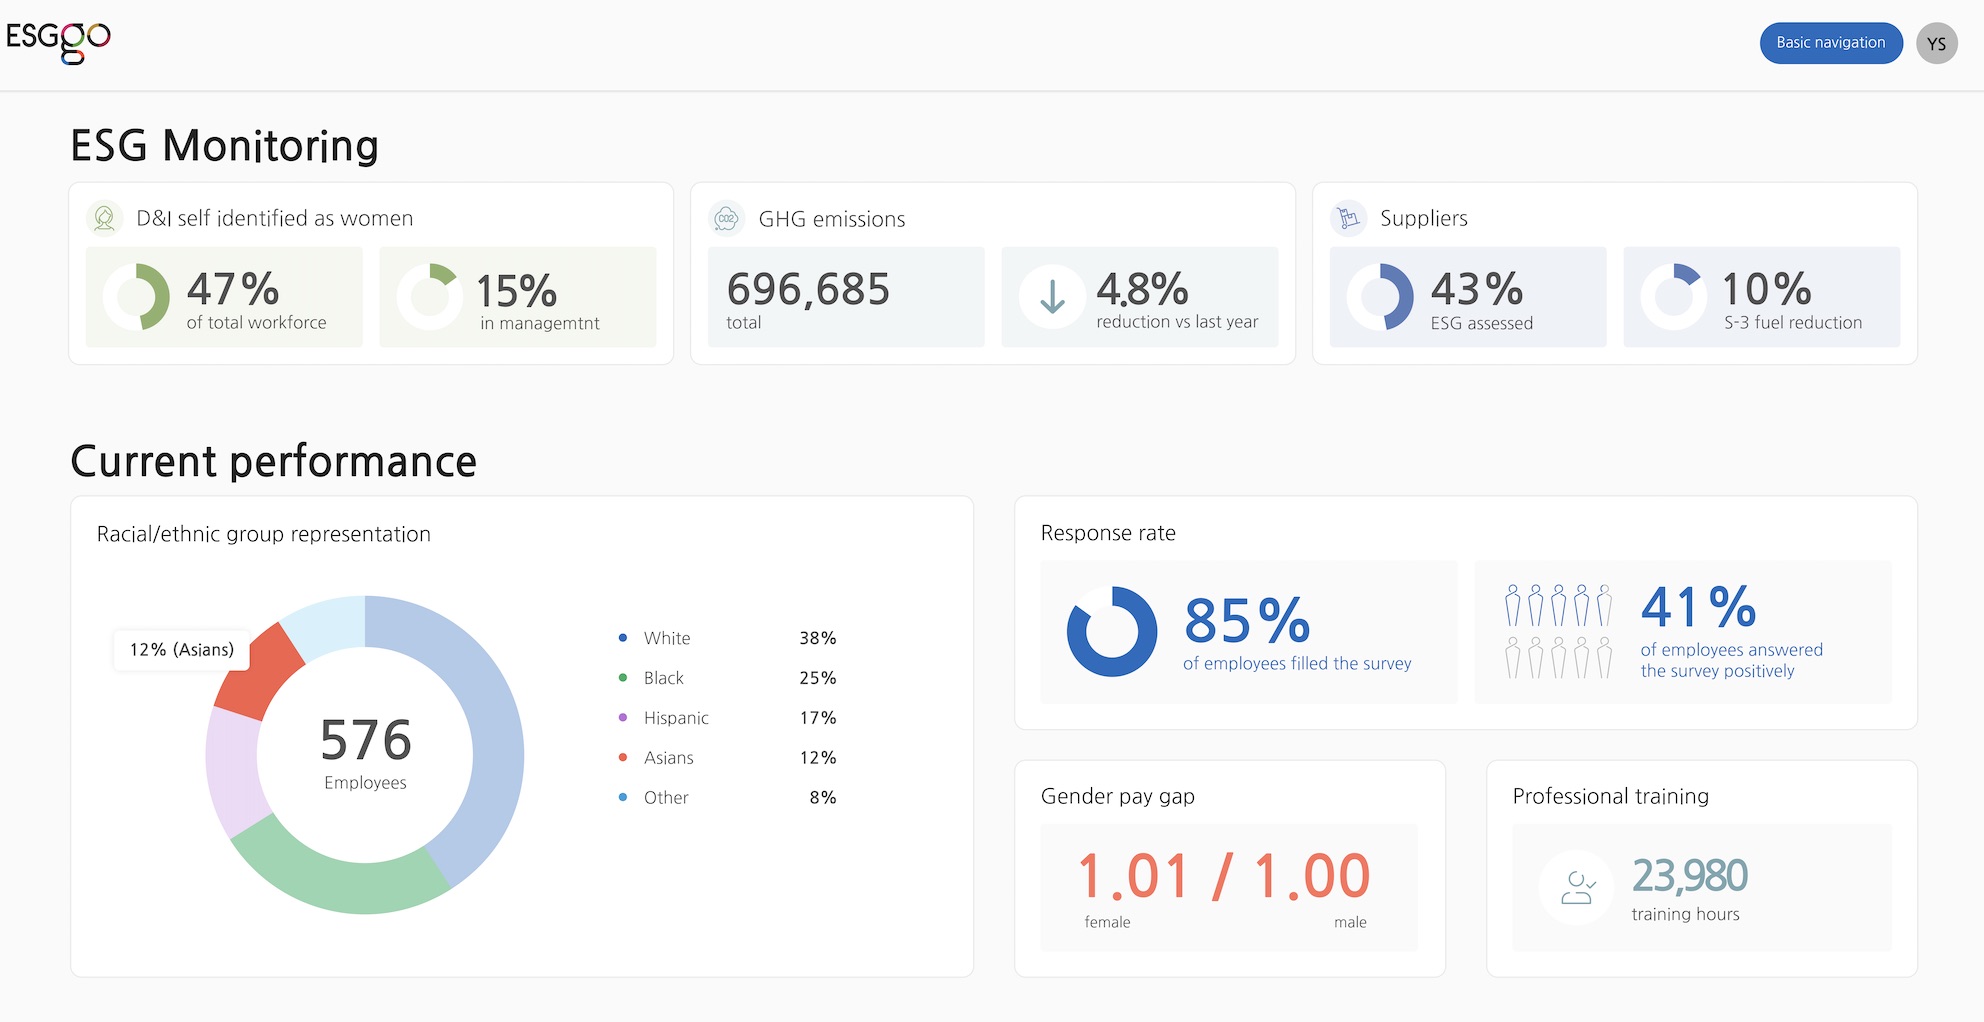The width and height of the screenshot is (1984, 1022).
Task: Click the Gender pay gap card title
Action: (x=1118, y=797)
